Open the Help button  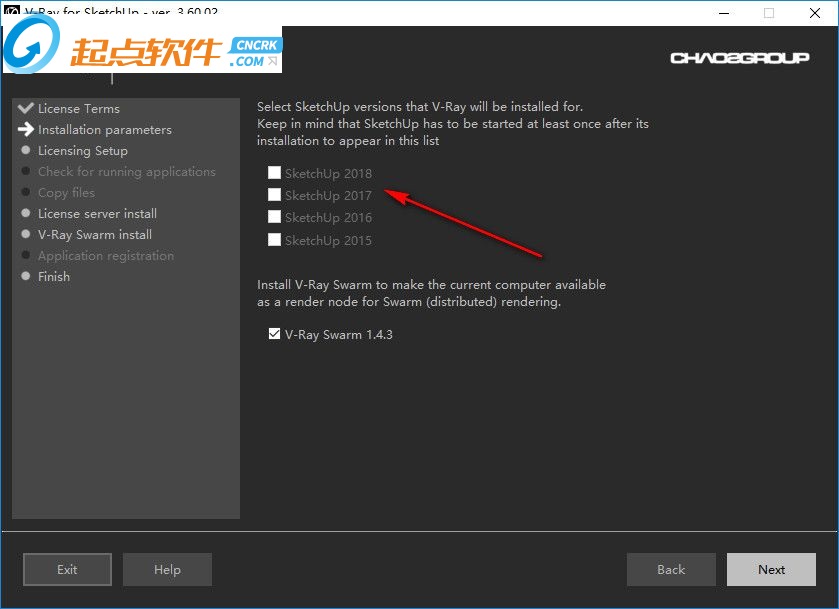point(167,569)
